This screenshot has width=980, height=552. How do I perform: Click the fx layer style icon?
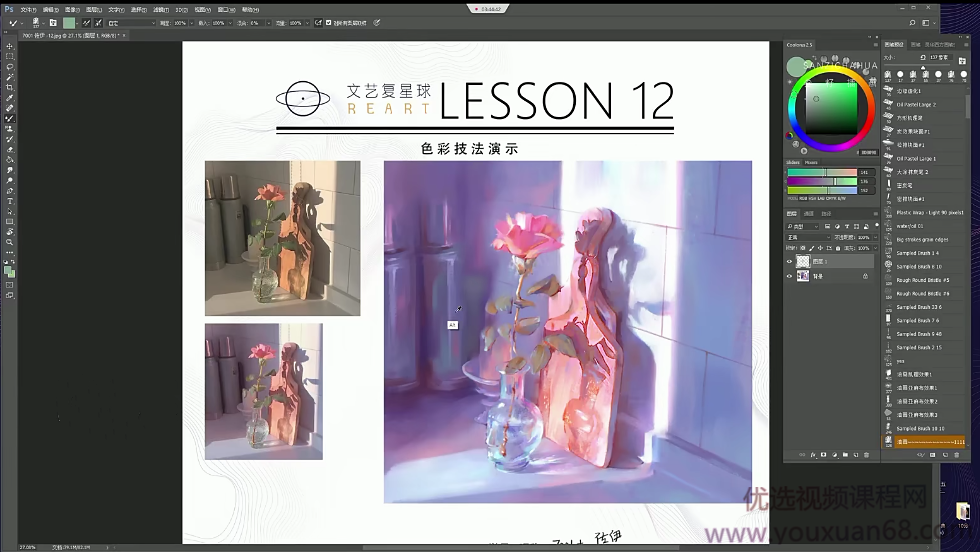(813, 455)
